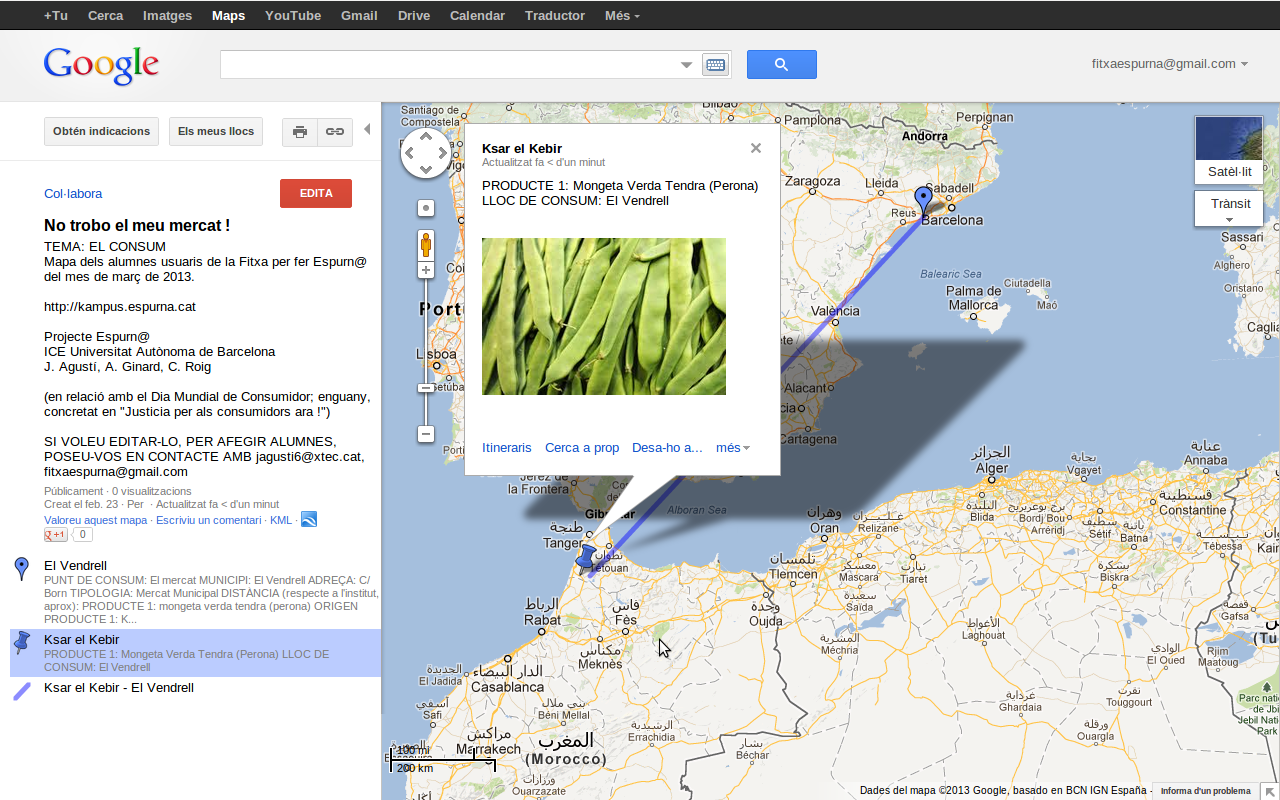Click Valoreu aquest mapa link
The height and width of the screenshot is (800, 1280).
(96, 520)
